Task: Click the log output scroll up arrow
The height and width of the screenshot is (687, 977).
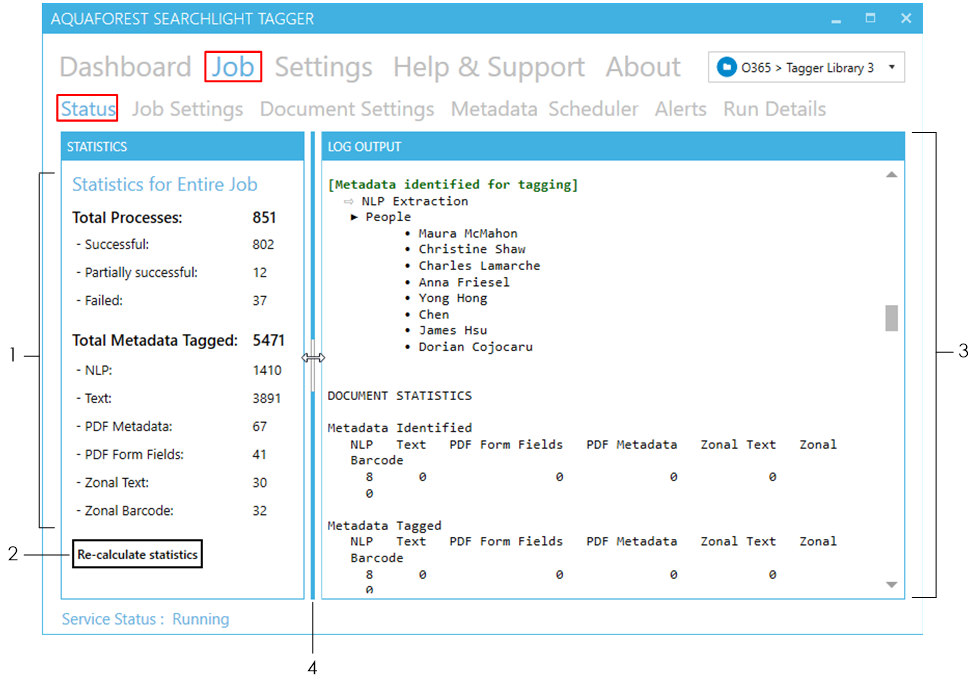Action: (892, 175)
